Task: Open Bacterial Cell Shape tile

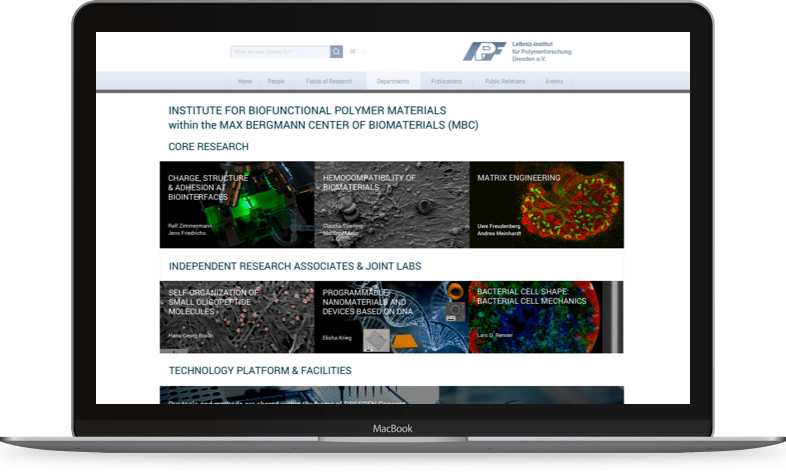Action: click(x=546, y=317)
